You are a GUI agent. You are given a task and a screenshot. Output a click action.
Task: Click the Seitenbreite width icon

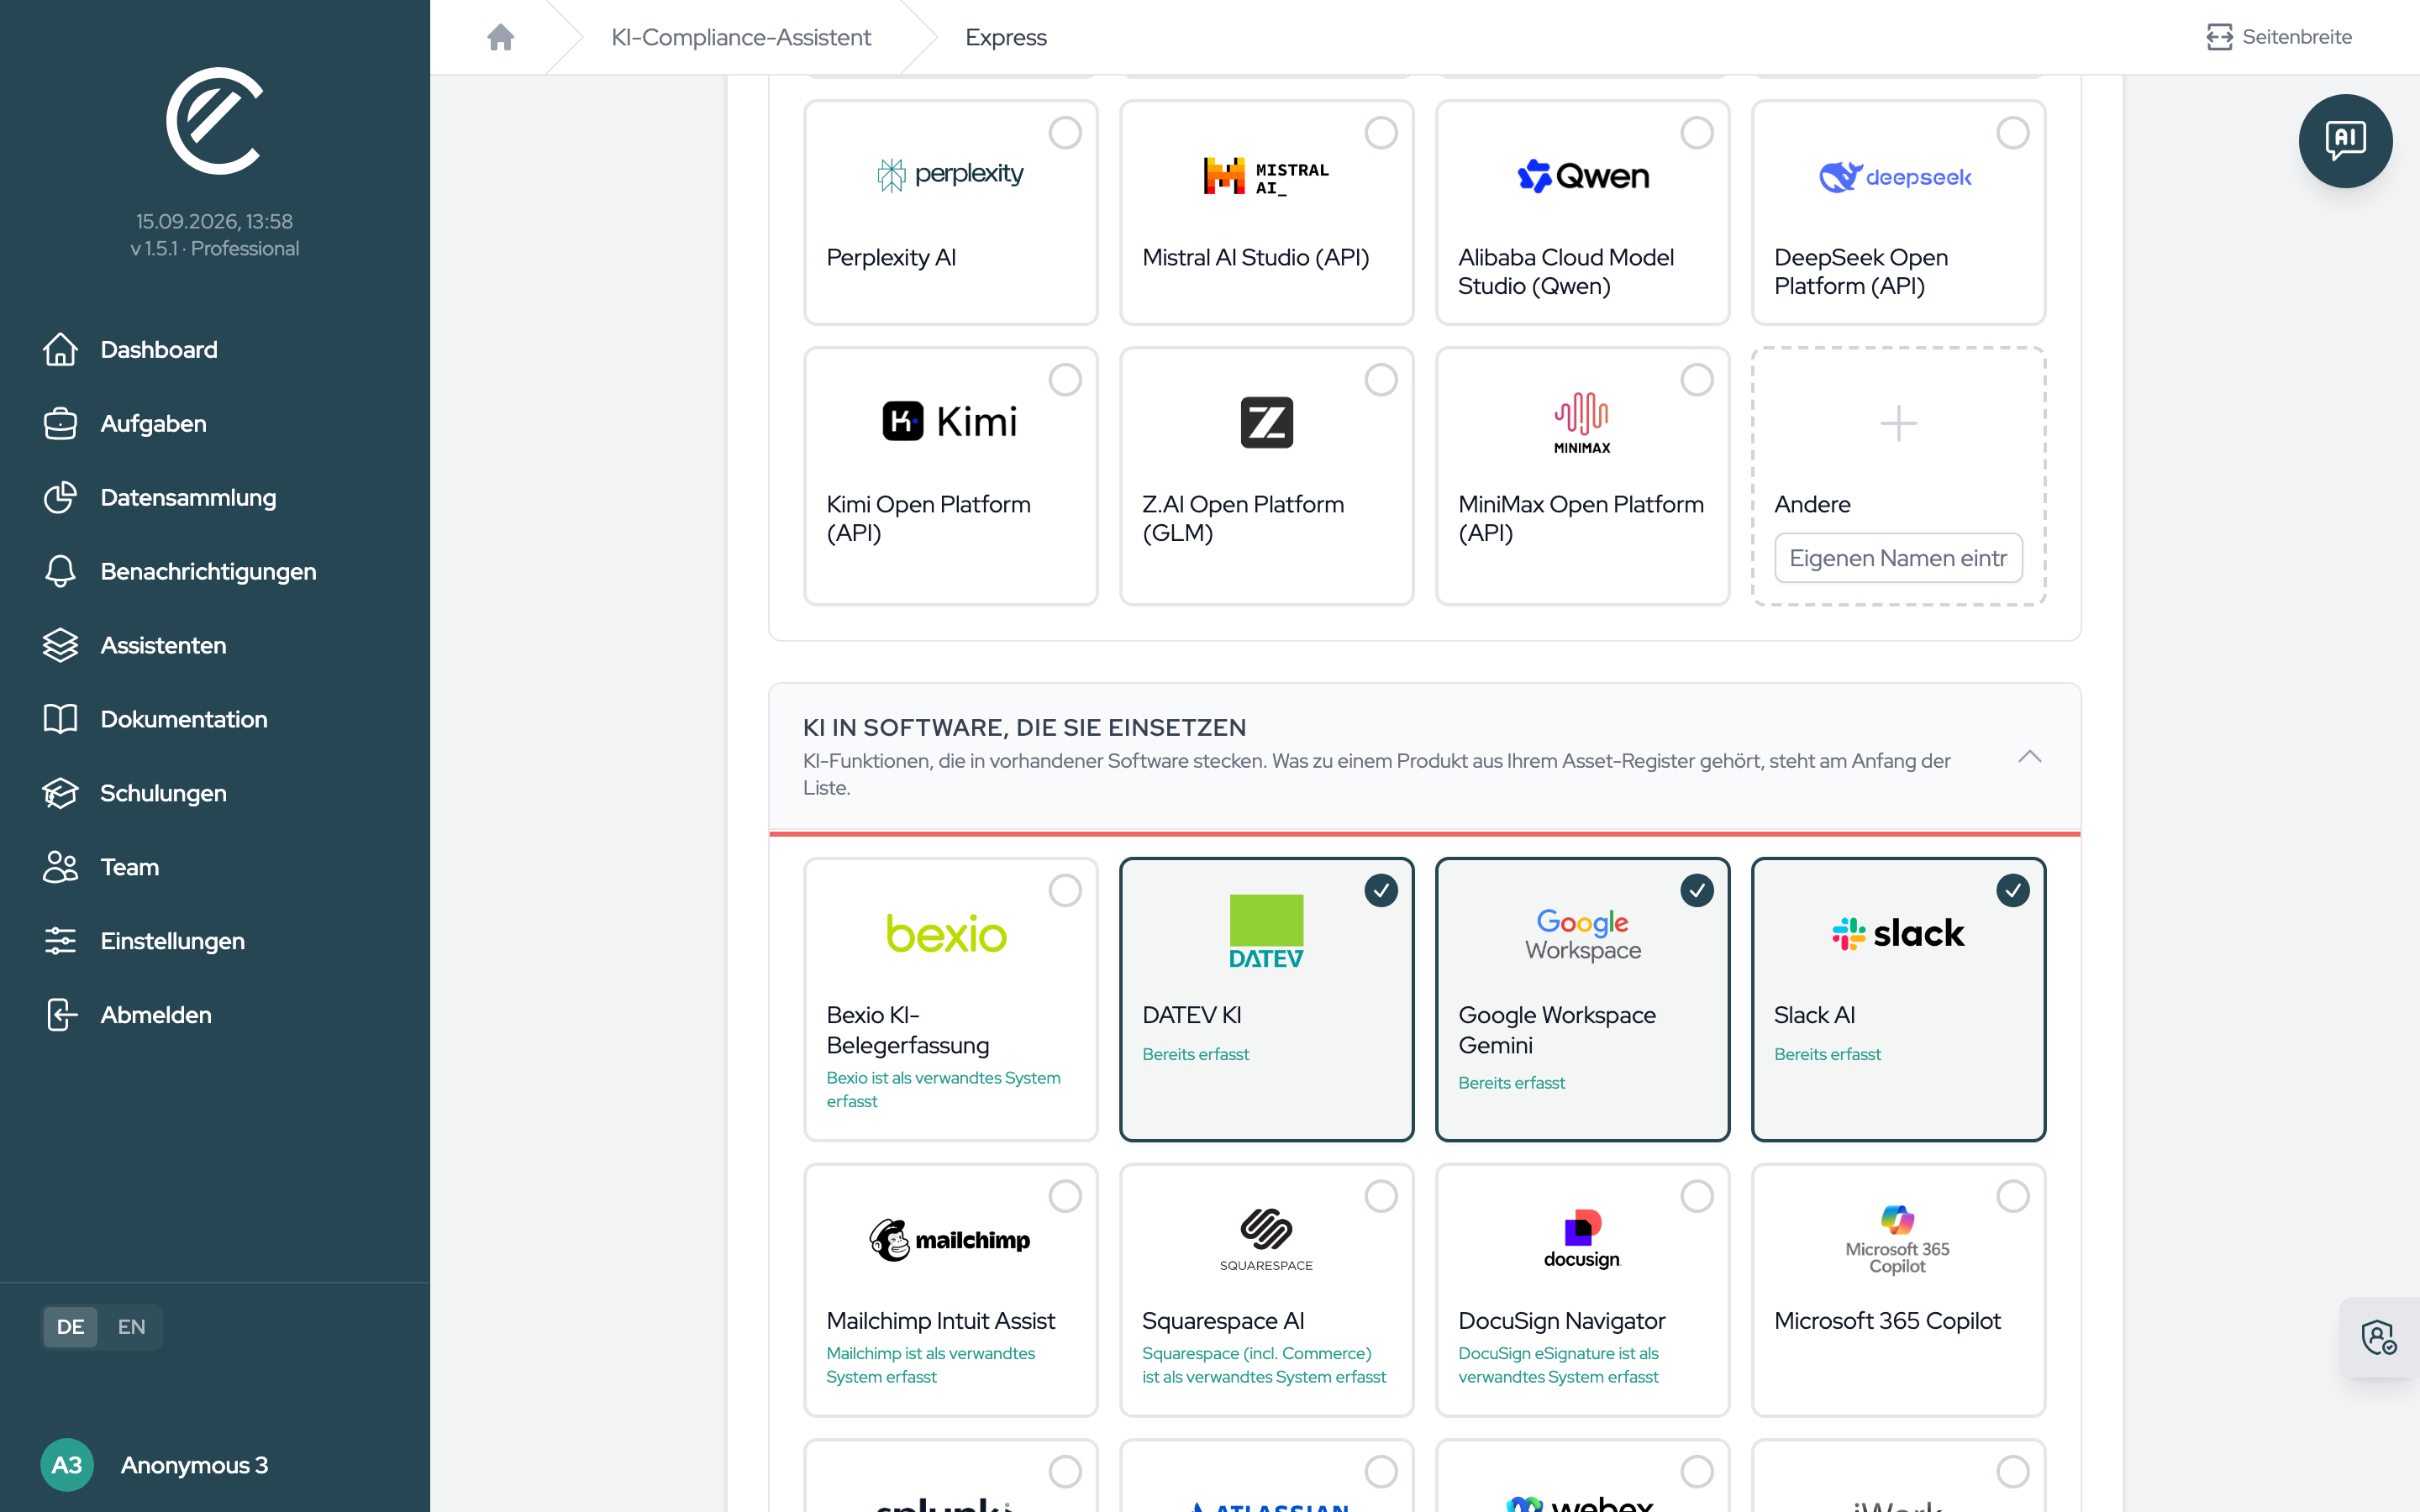click(x=2219, y=37)
